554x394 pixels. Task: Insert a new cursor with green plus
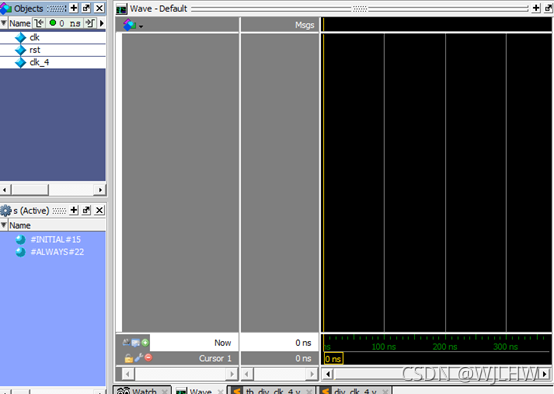[145, 342]
